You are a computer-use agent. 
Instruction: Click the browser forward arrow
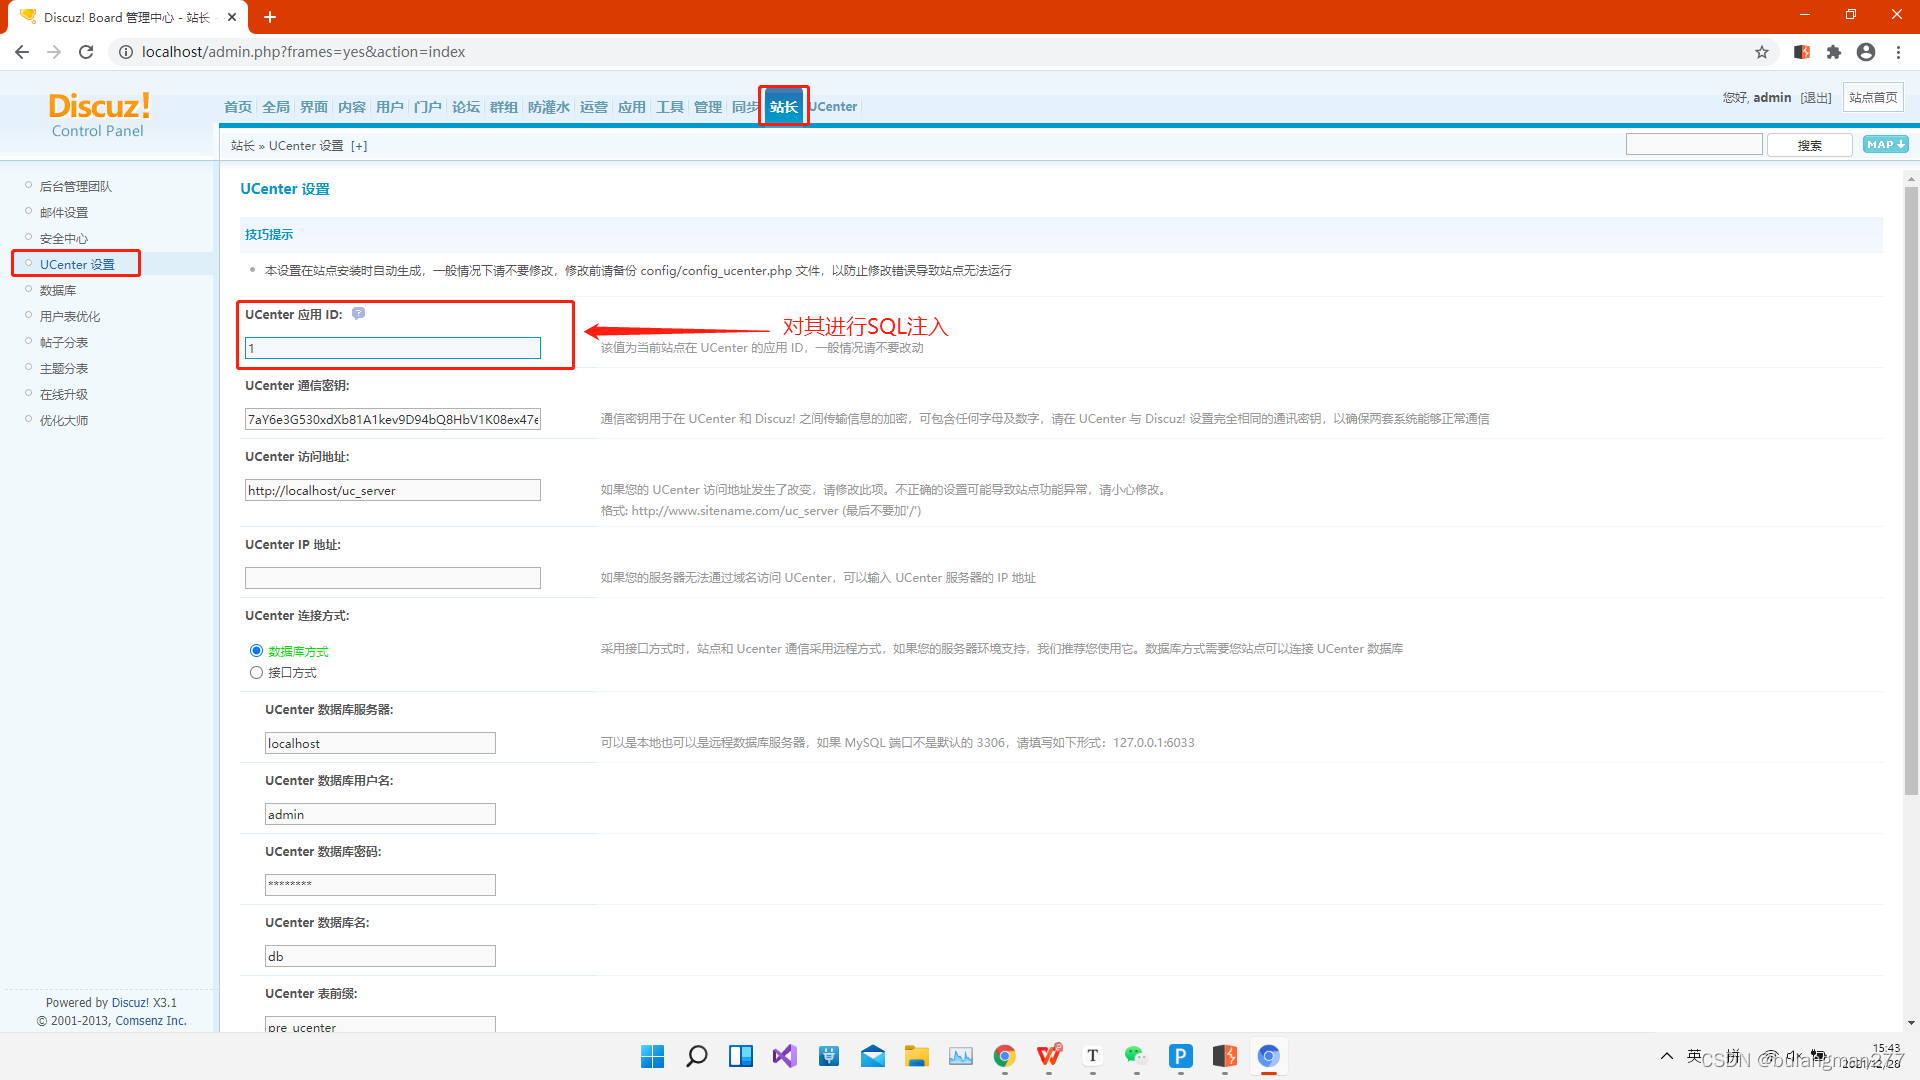[54, 52]
